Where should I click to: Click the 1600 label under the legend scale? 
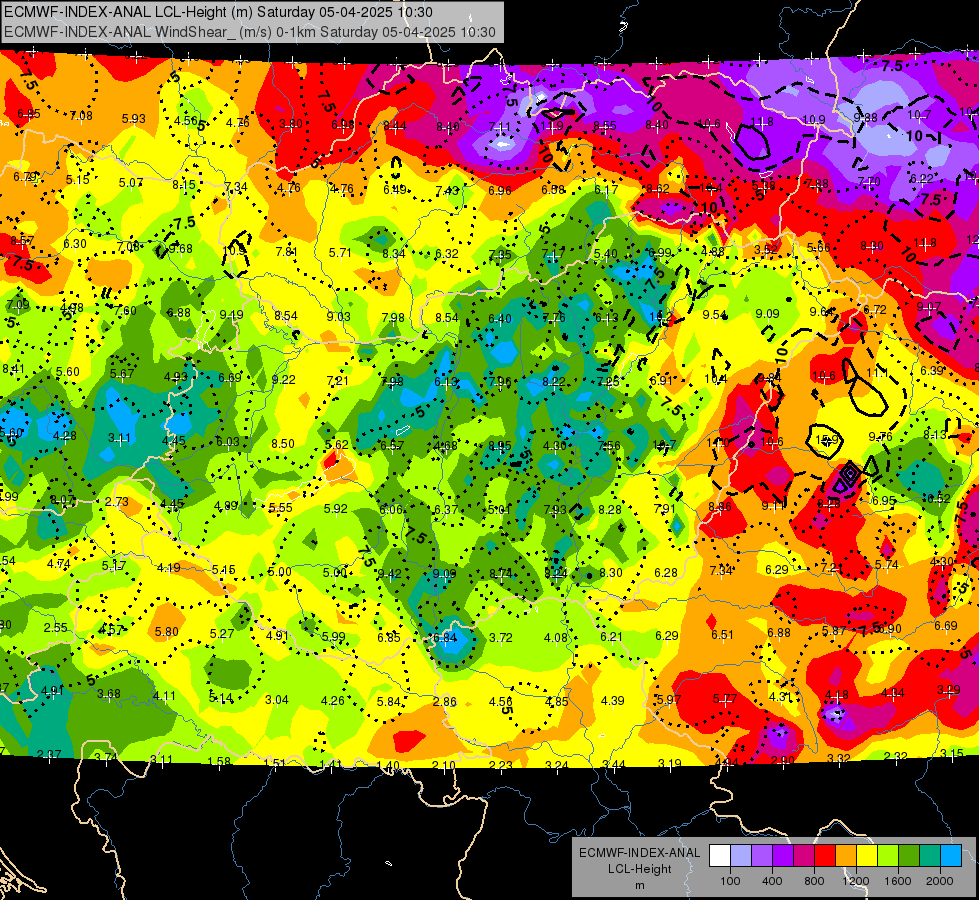[x=898, y=881]
